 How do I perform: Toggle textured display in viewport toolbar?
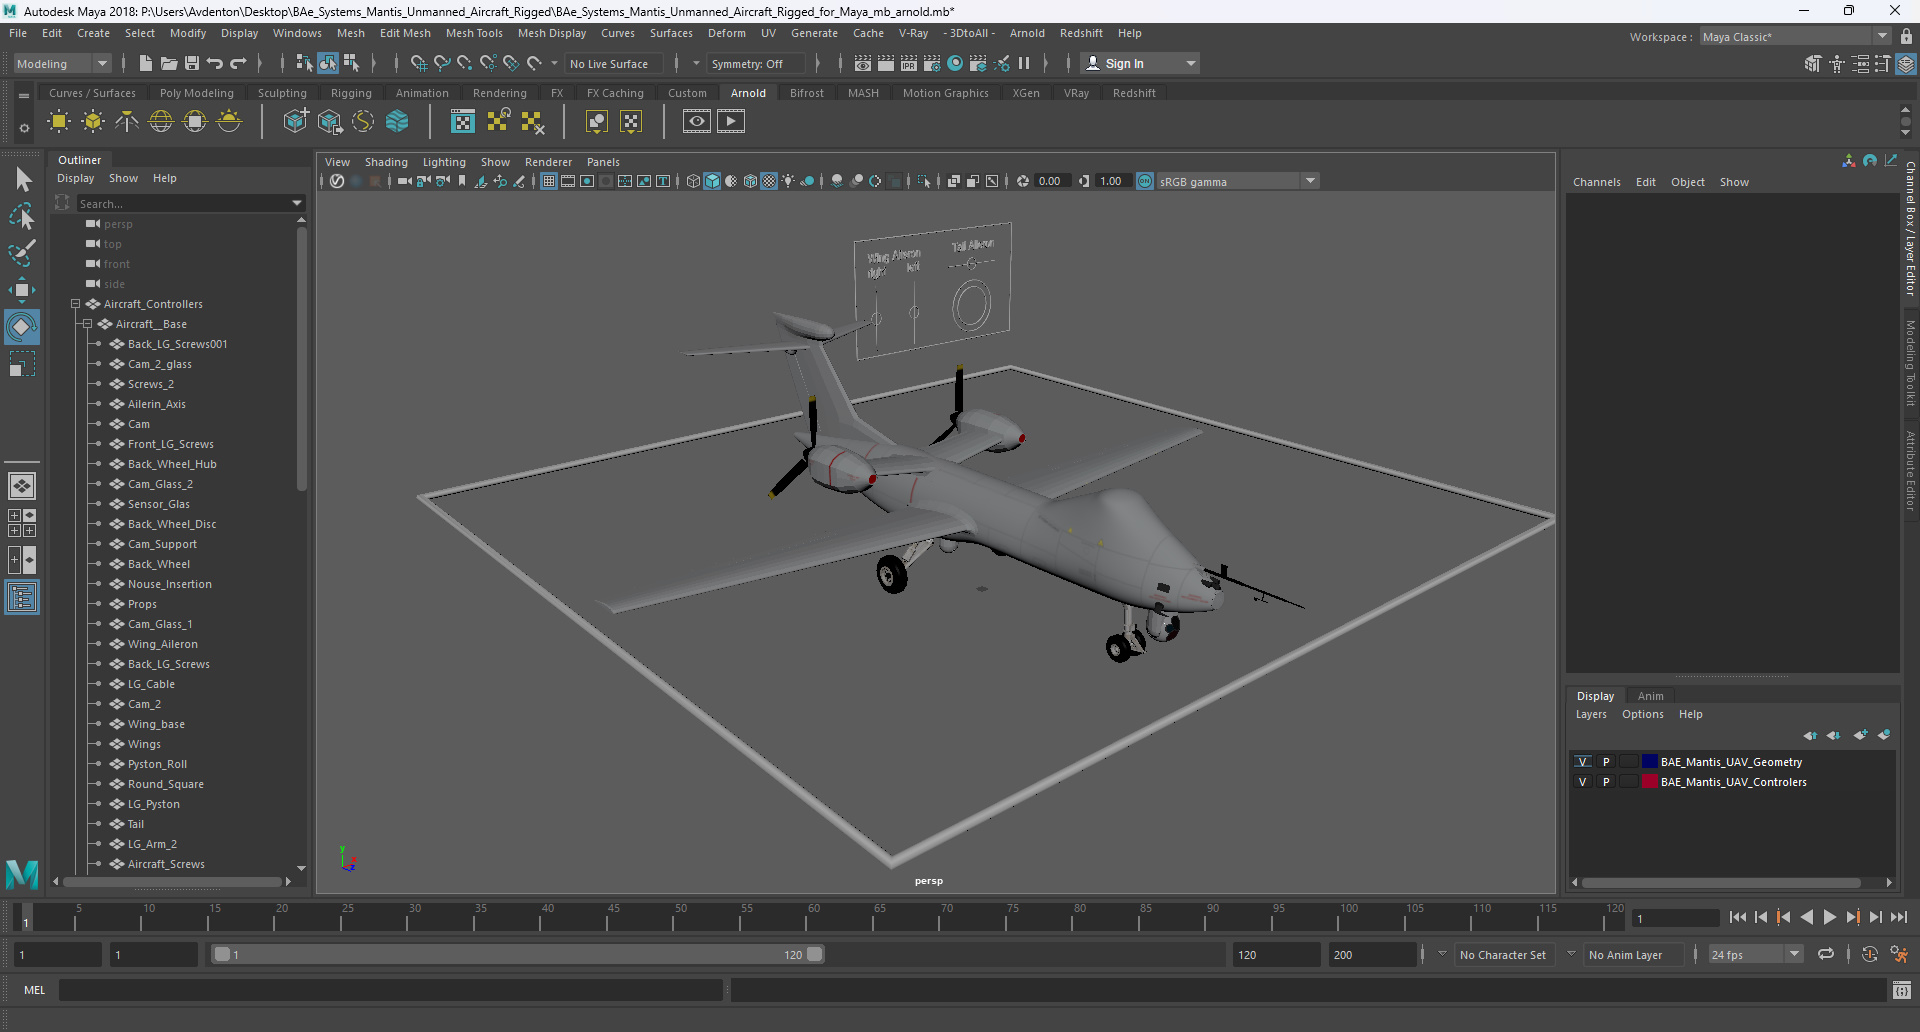tap(769, 181)
